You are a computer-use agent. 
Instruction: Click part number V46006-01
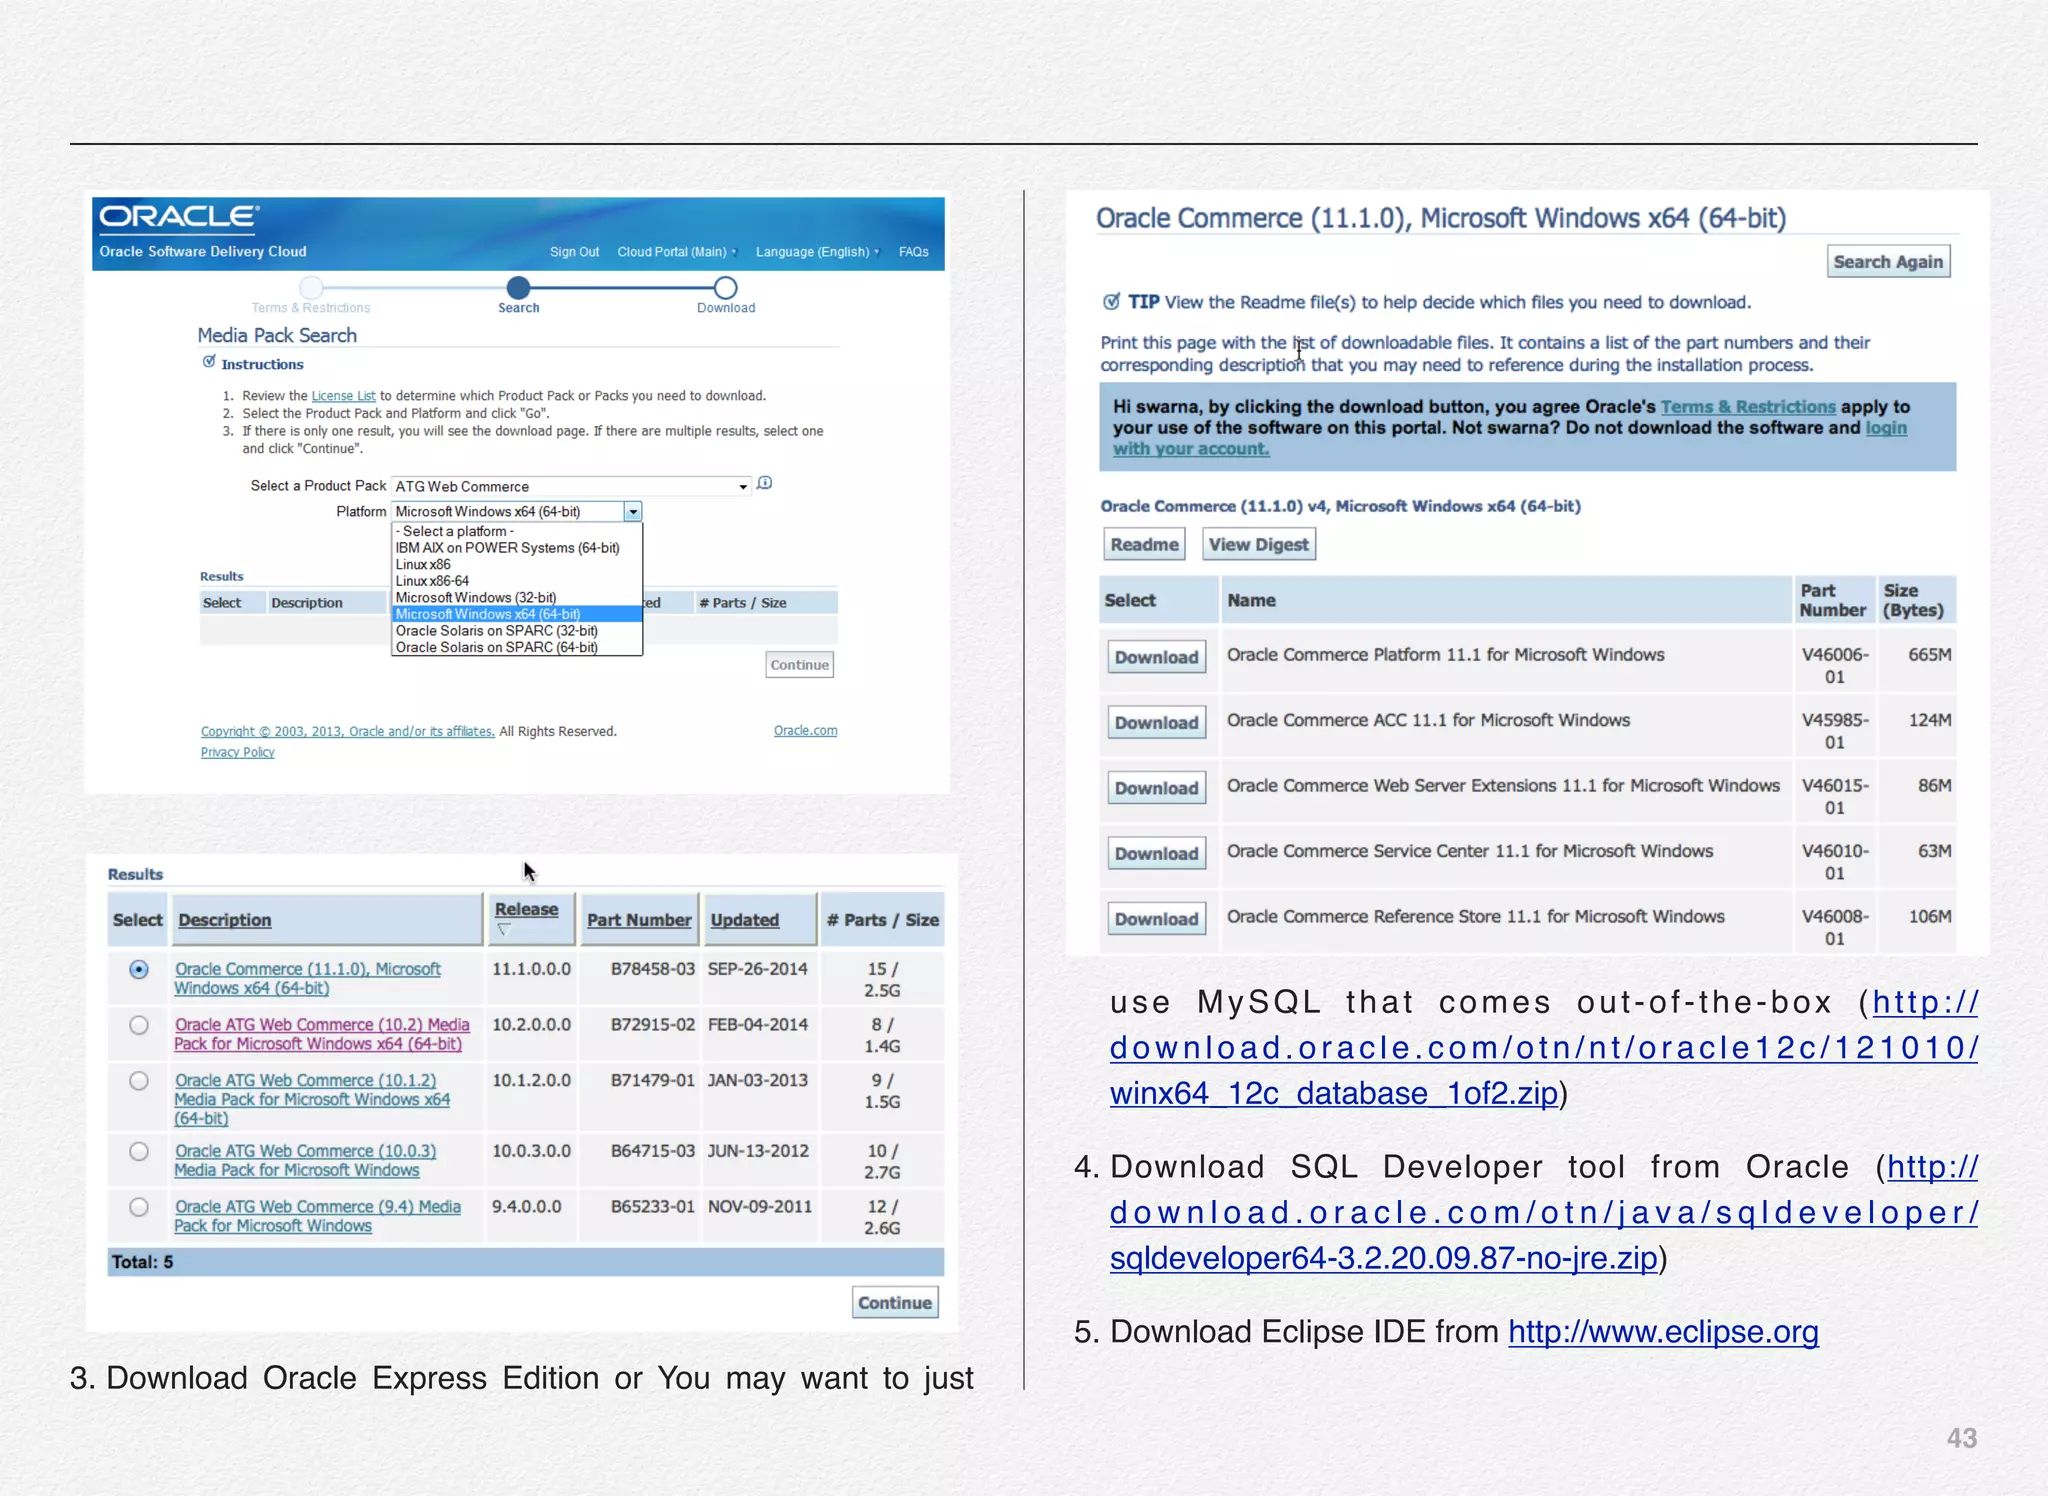[1834, 666]
